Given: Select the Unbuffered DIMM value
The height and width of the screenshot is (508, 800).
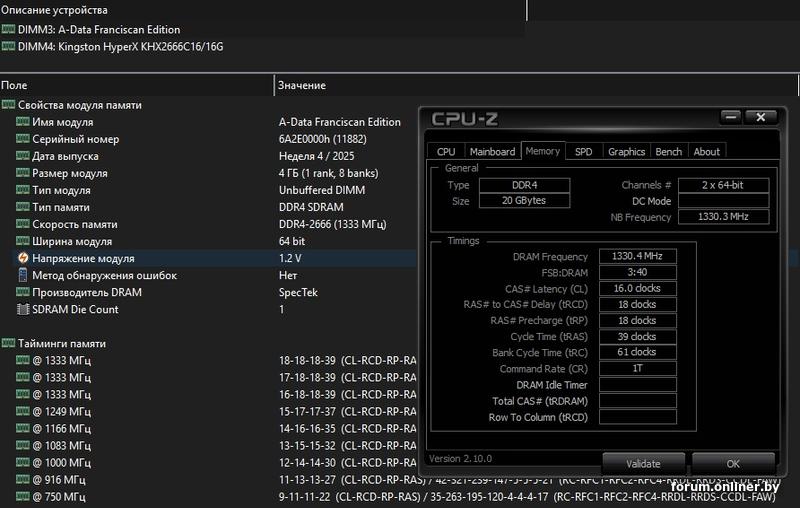Looking at the screenshot, I should point(322,190).
